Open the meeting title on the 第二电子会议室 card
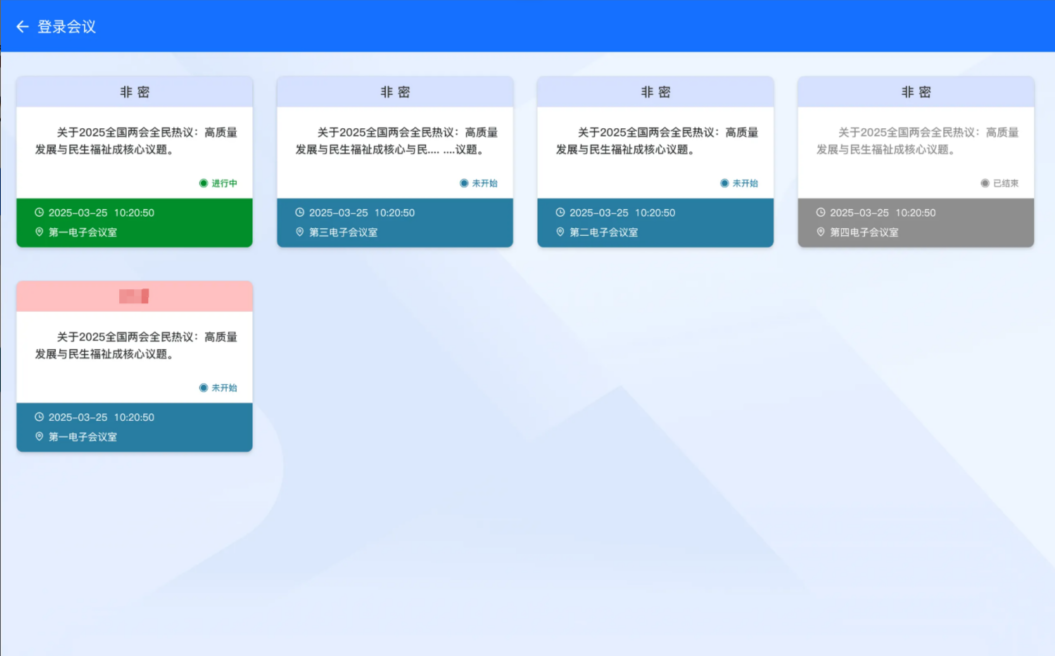1055x656 pixels. coord(657,141)
